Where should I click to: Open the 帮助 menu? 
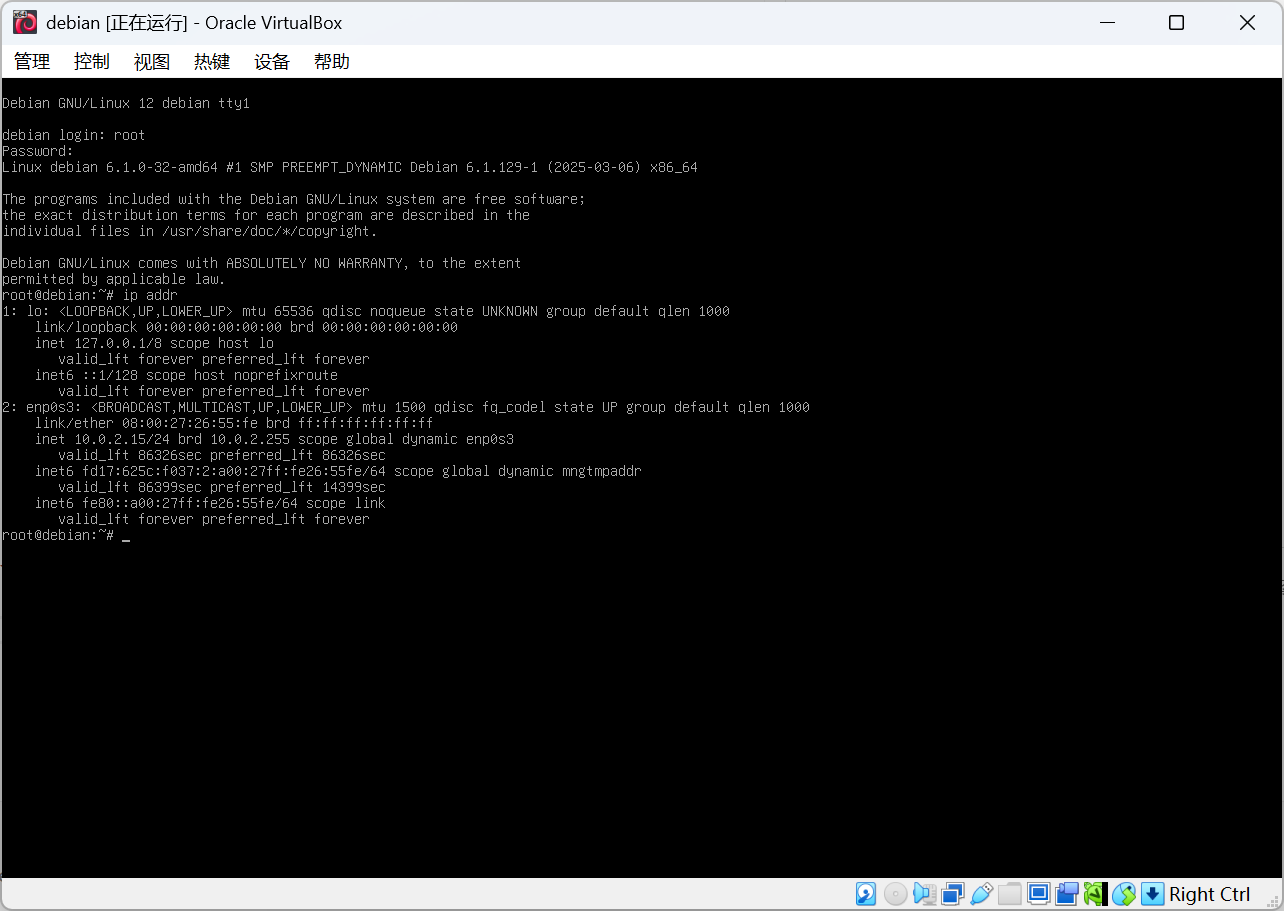pyautogui.click(x=332, y=62)
